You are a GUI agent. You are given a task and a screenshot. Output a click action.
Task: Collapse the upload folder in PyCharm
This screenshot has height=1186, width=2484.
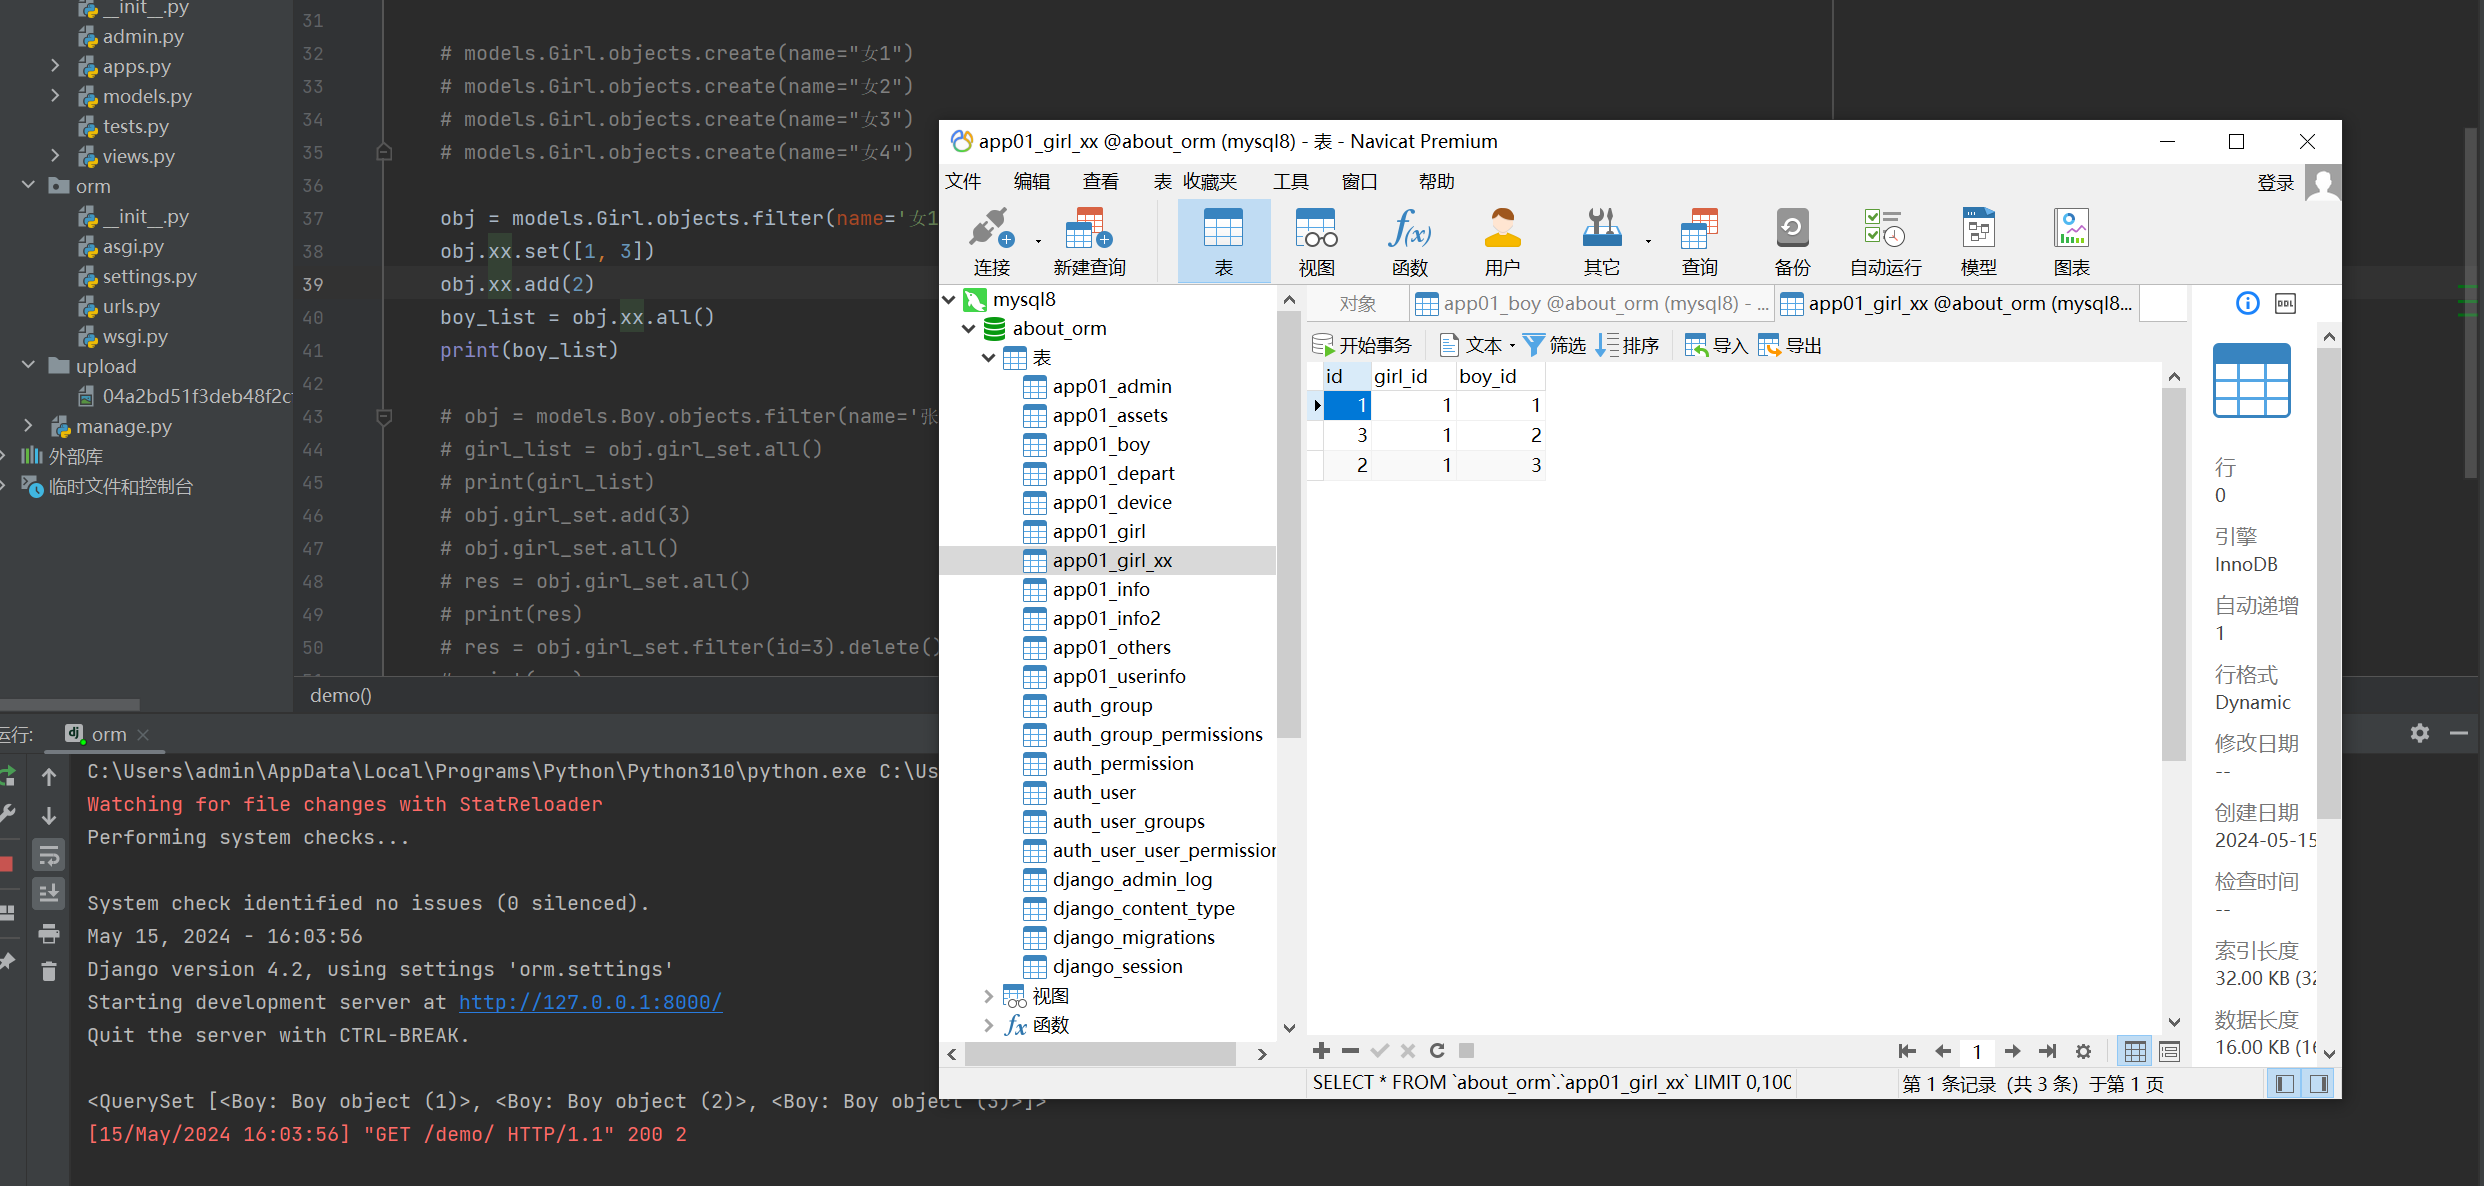pyautogui.click(x=28, y=366)
